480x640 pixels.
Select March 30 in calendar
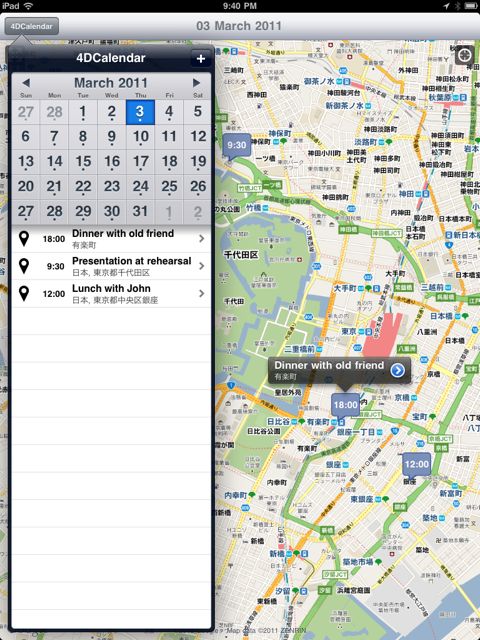pos(112,212)
